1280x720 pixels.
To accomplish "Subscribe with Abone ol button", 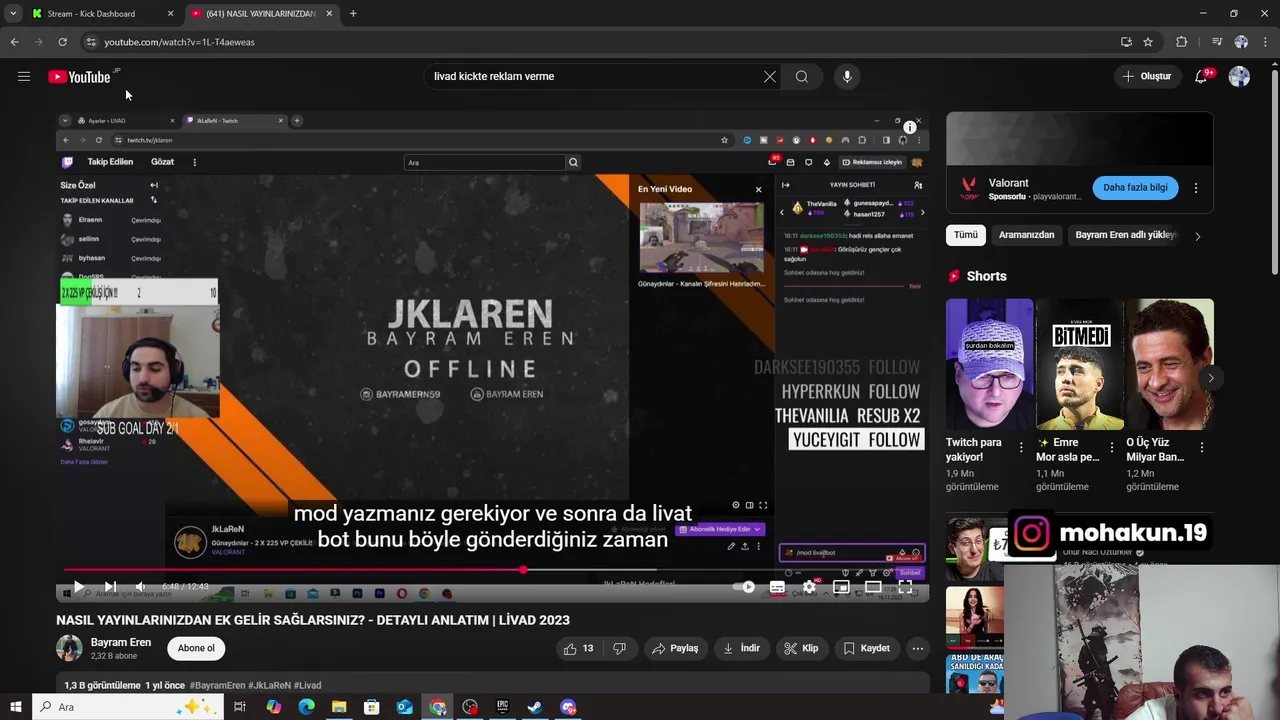I will click(196, 648).
